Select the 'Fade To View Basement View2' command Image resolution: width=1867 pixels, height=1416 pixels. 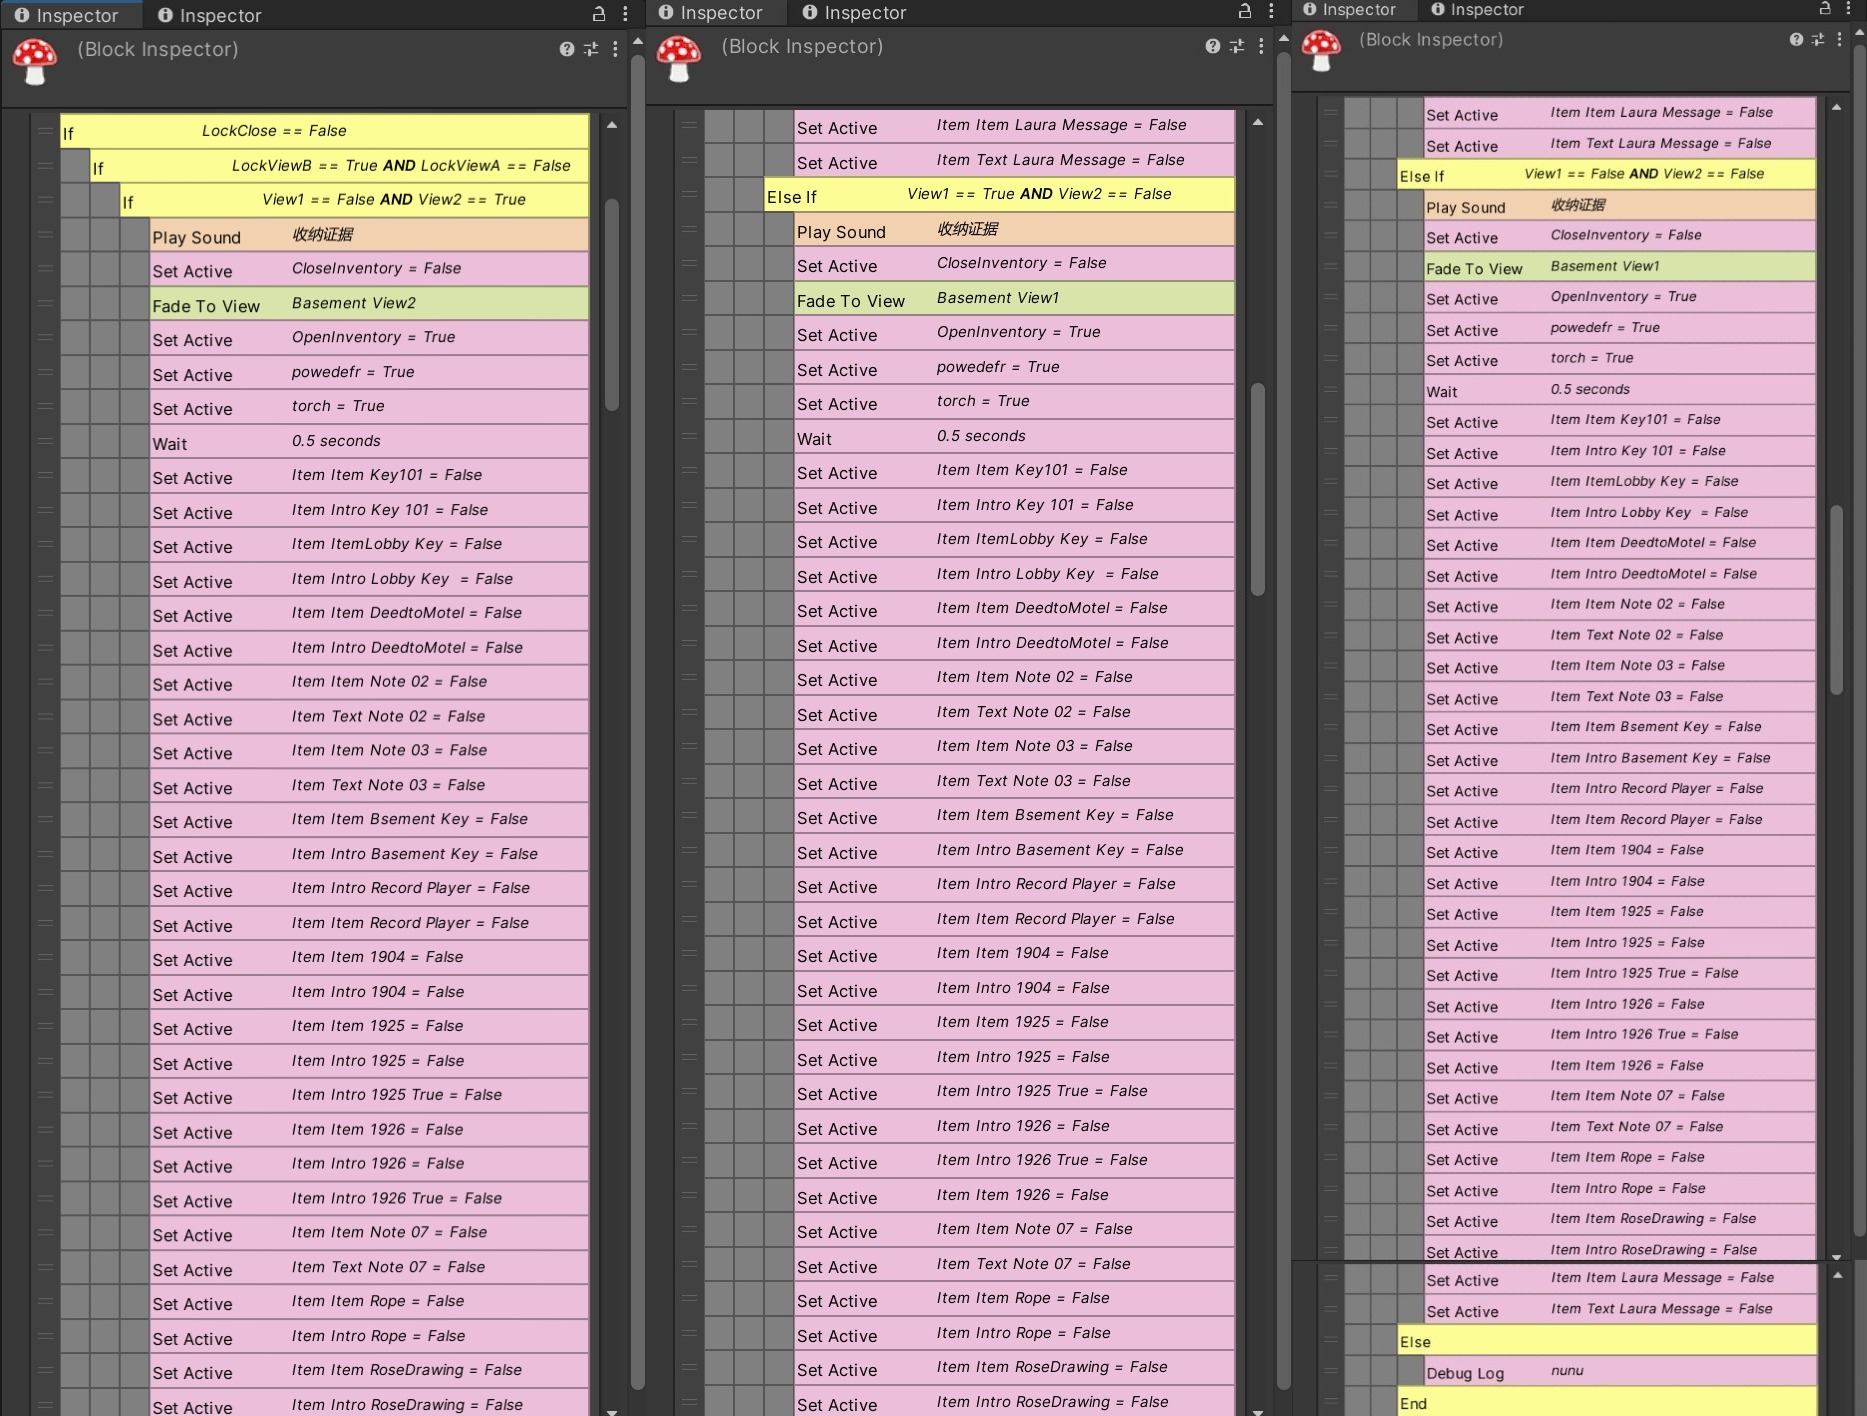[x=369, y=304]
